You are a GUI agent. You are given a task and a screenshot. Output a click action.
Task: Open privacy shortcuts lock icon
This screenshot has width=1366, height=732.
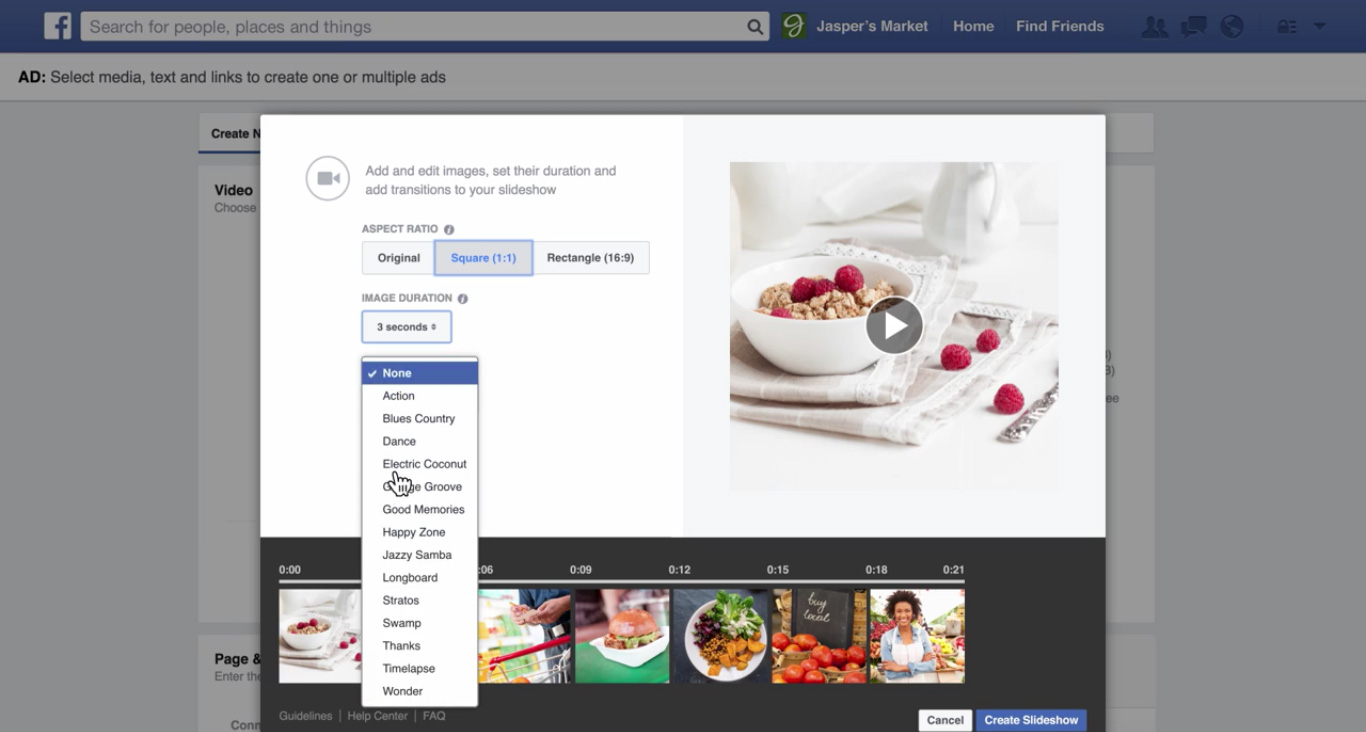[x=1287, y=27]
